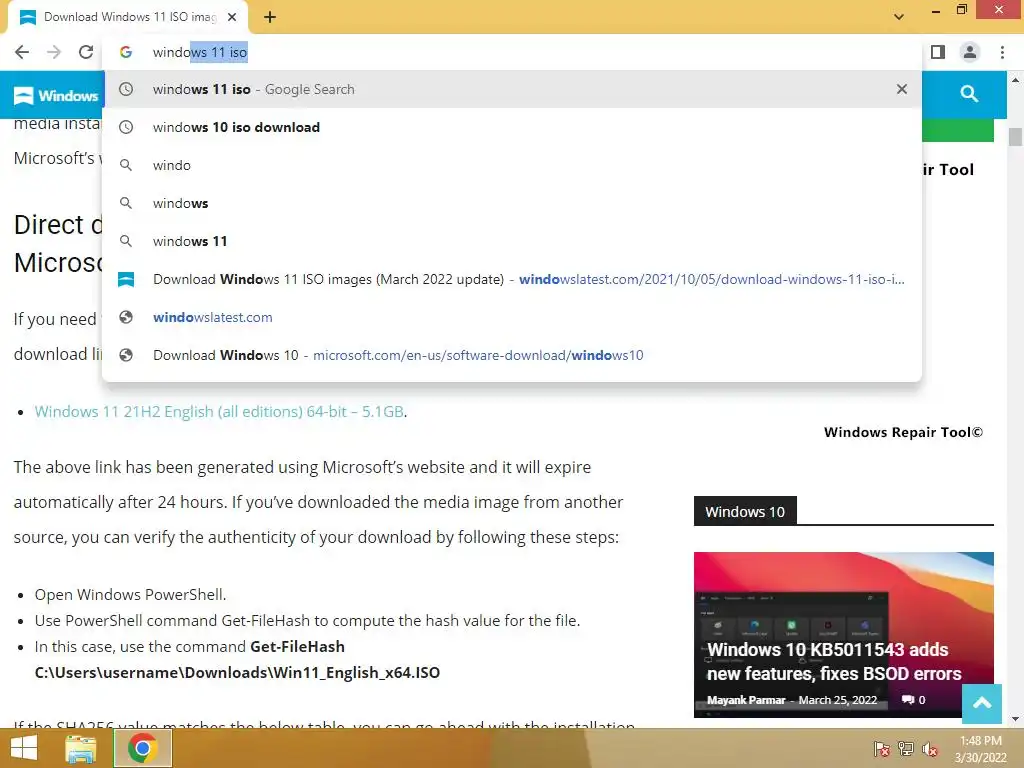Click the back-to-top arrow button
Screen dimensions: 1024x768
[x=982, y=704]
